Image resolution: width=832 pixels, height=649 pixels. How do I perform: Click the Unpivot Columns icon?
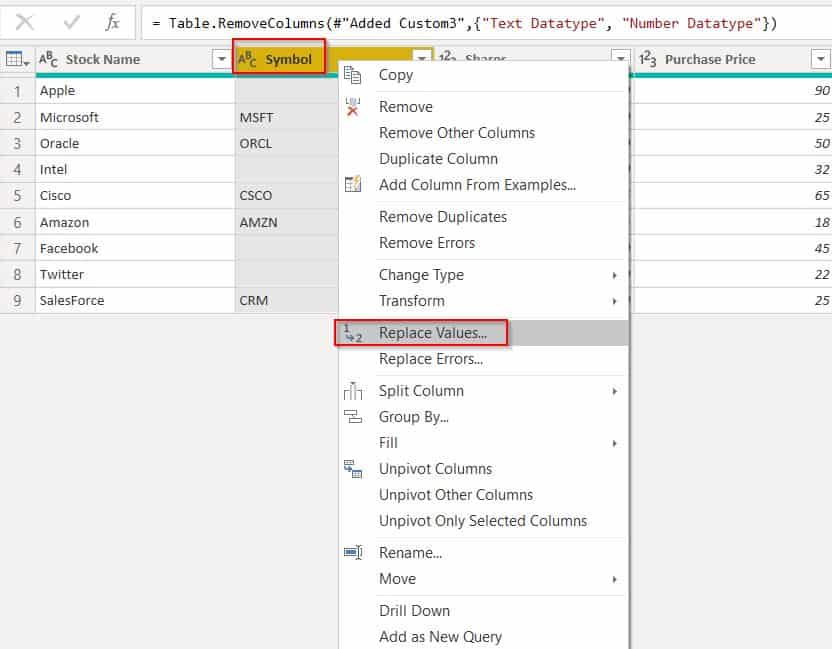coord(353,469)
